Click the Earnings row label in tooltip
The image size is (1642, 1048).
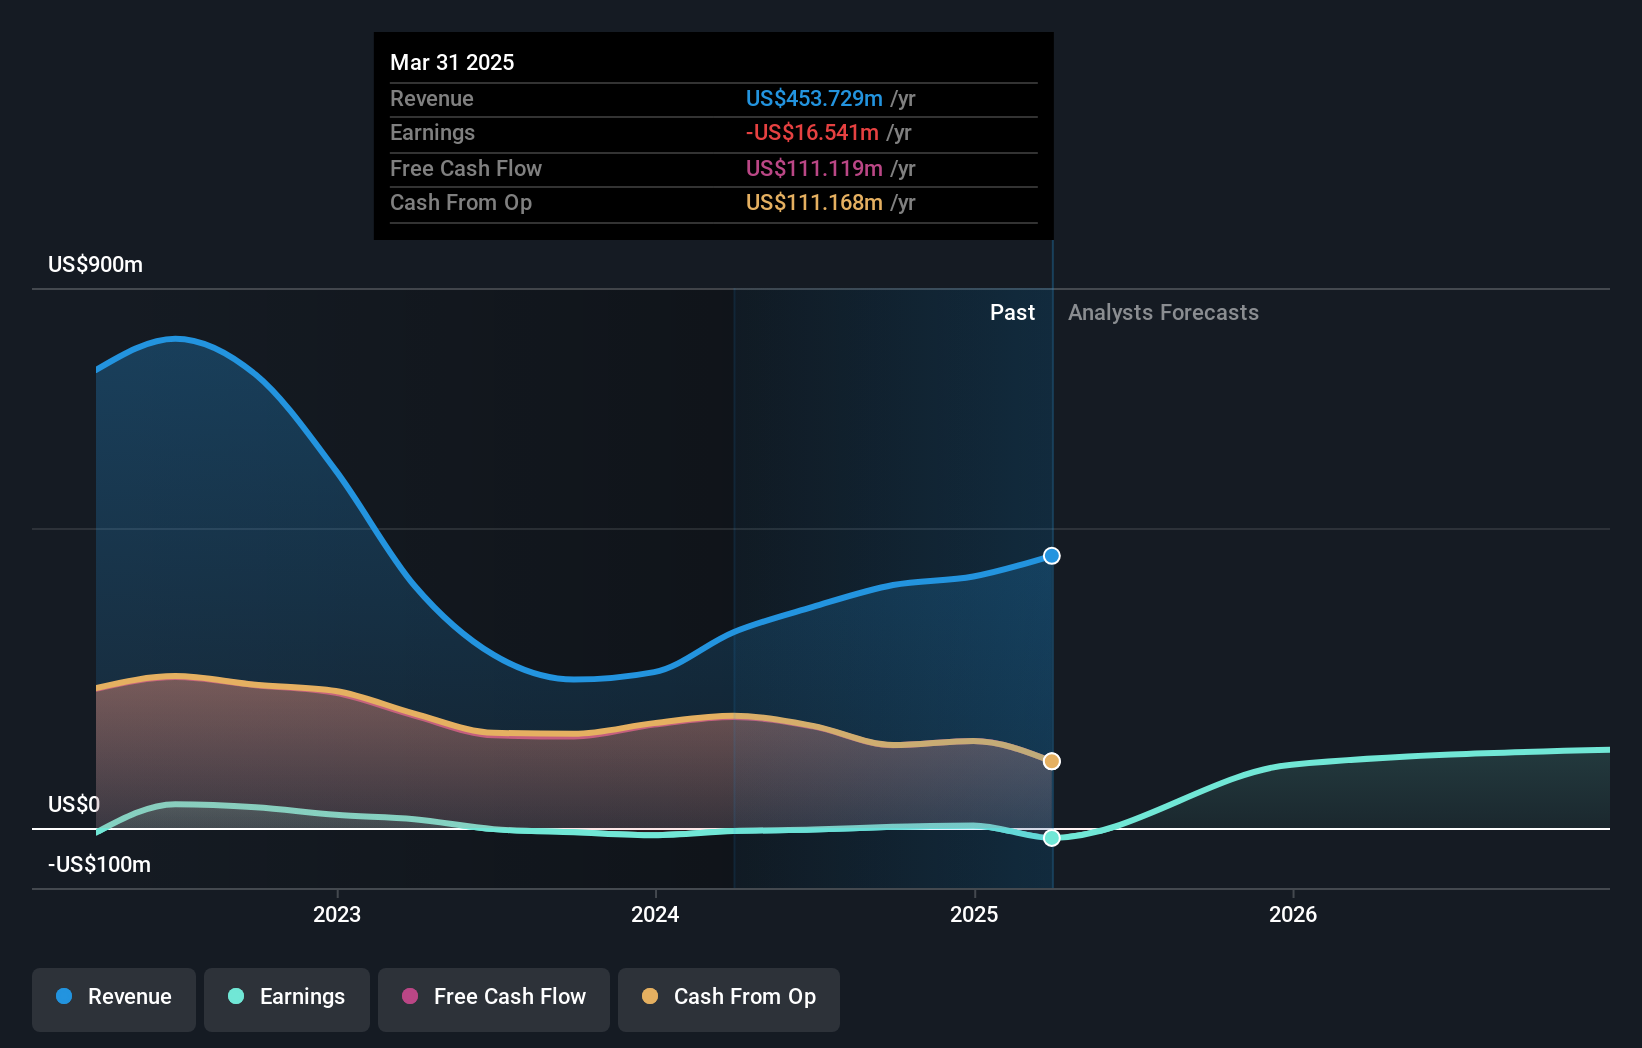(433, 132)
